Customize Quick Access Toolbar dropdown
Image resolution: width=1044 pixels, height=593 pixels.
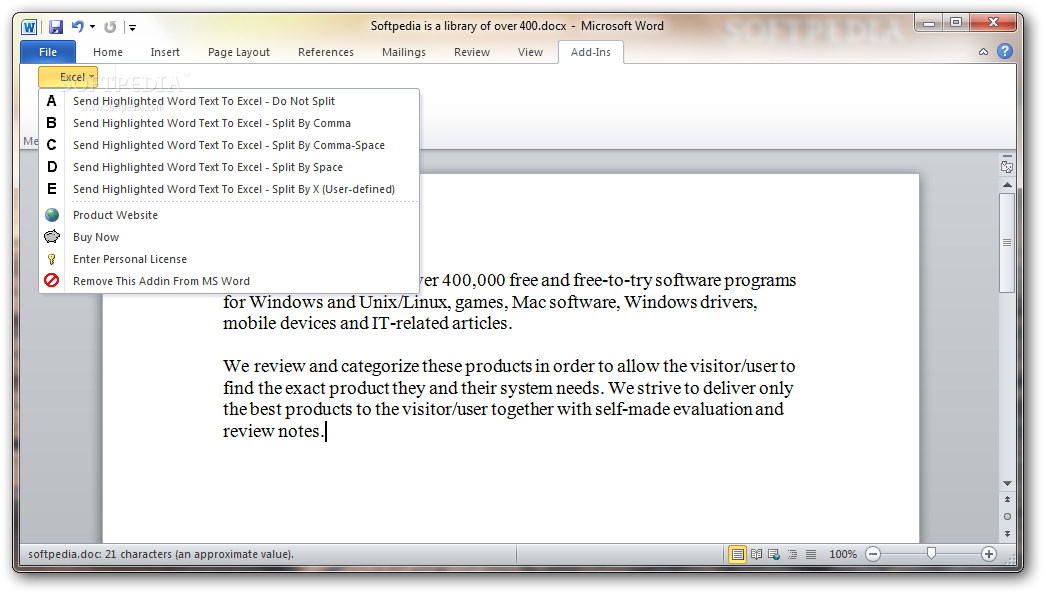132,27
